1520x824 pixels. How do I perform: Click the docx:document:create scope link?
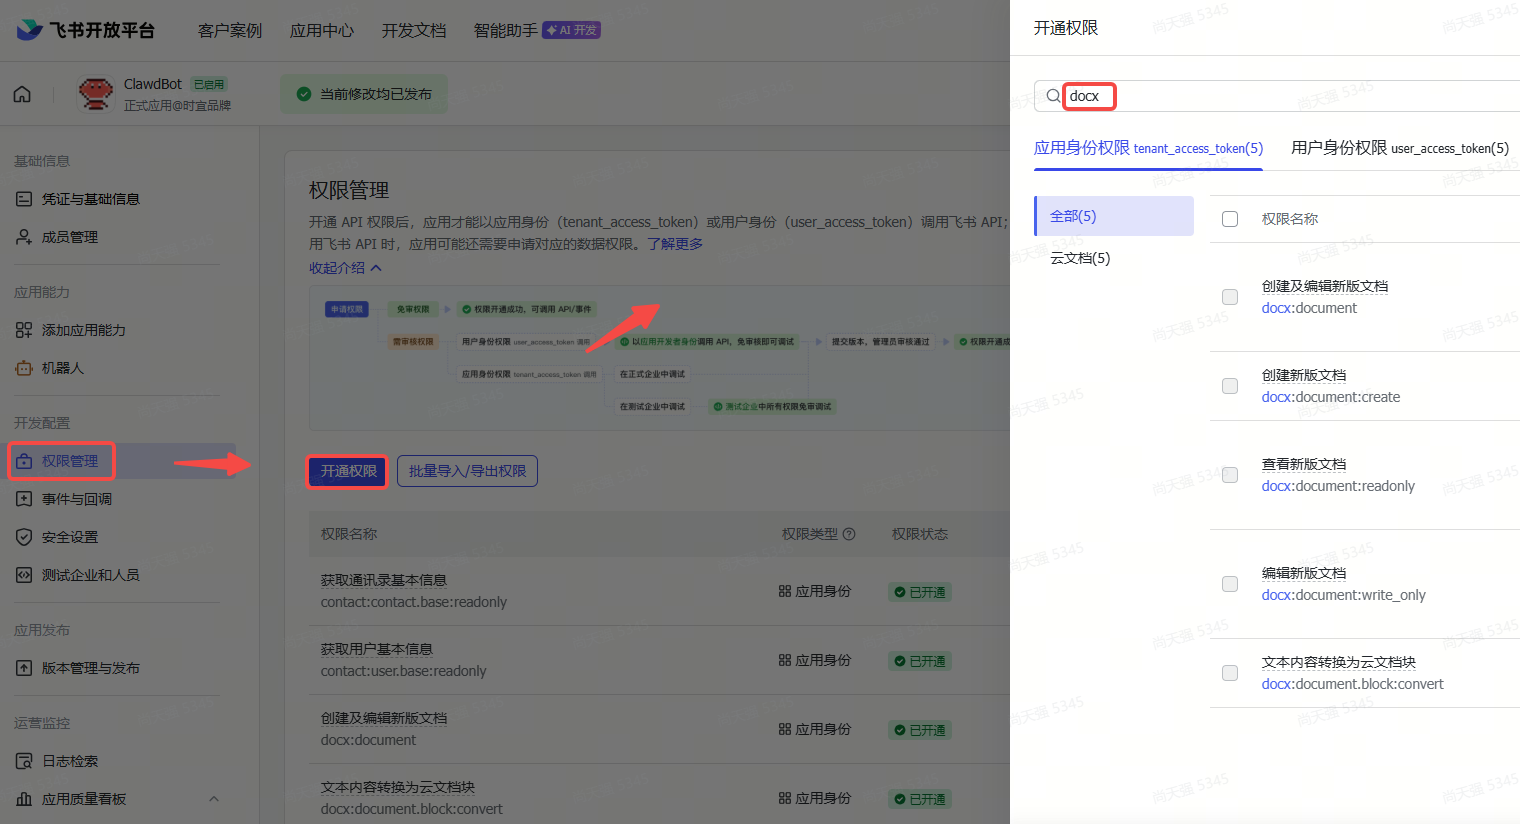[x=1331, y=397]
